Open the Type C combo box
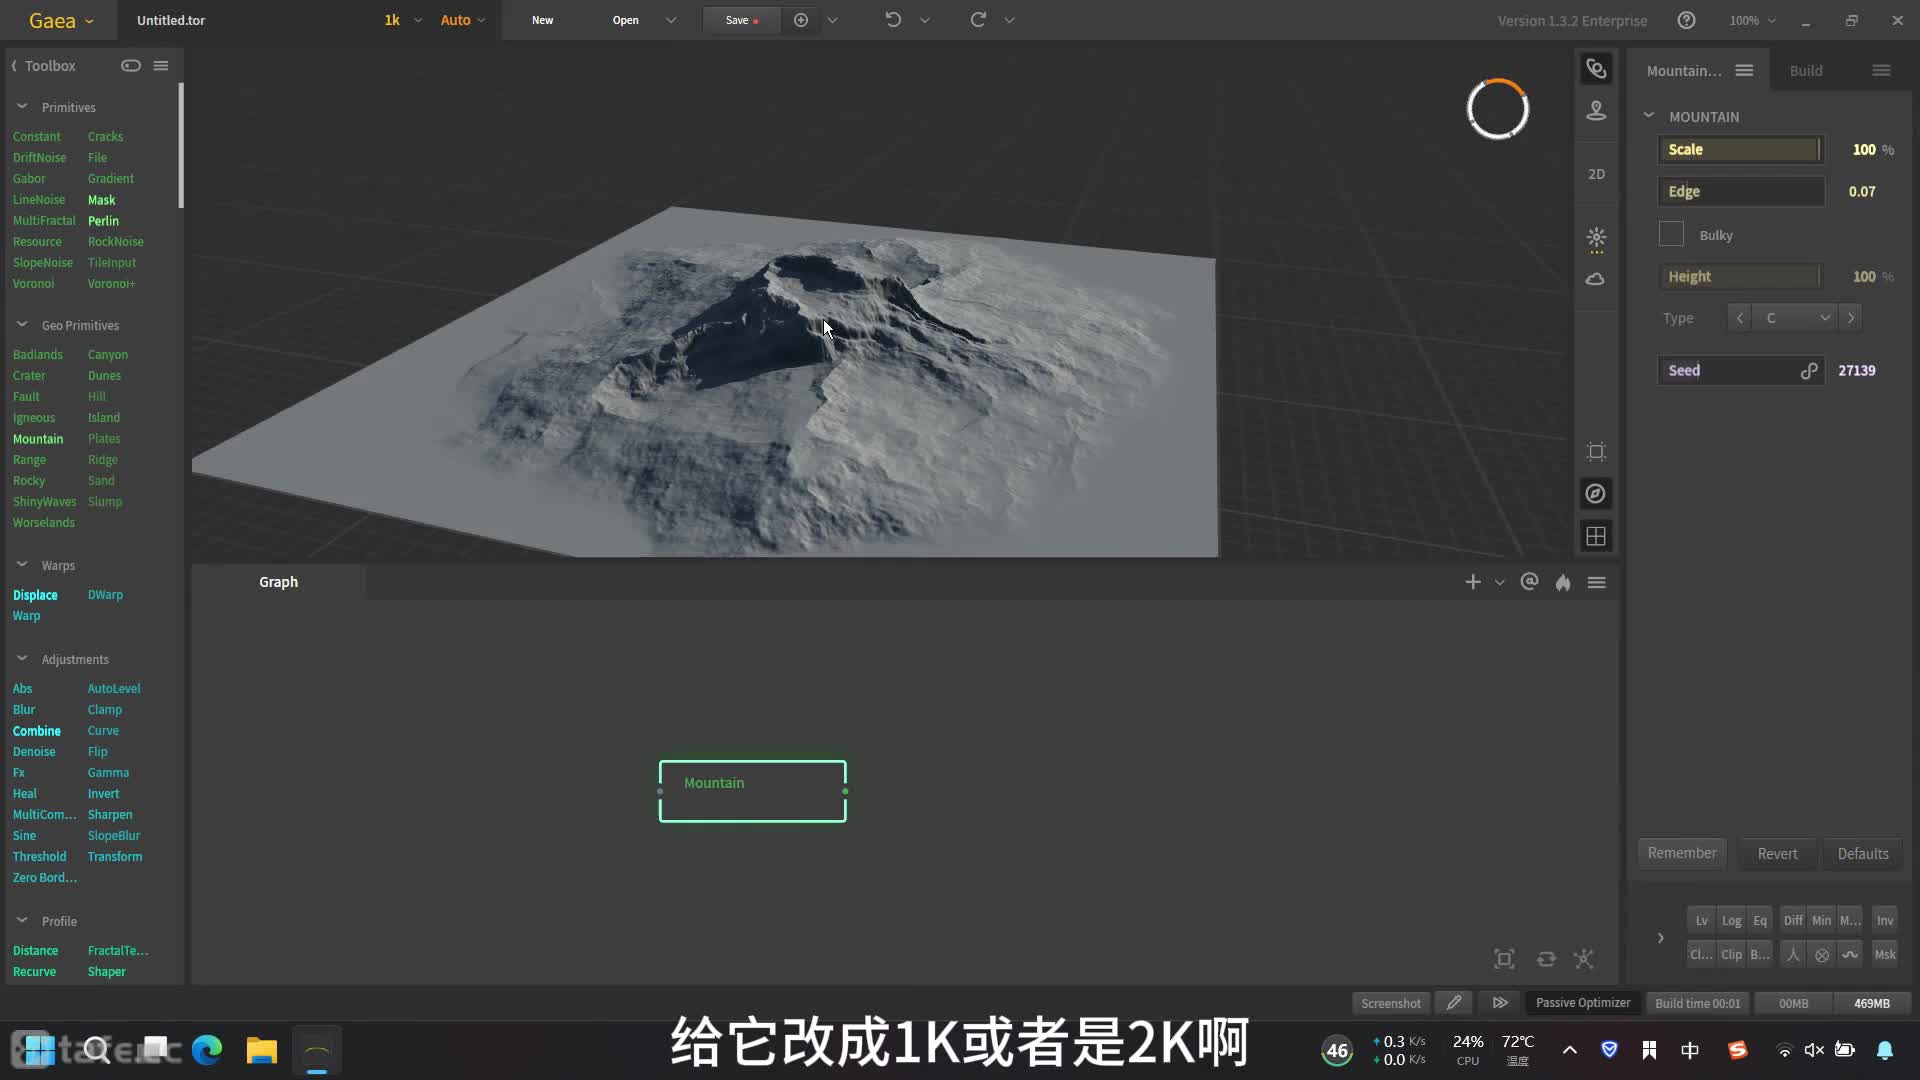The width and height of the screenshot is (1920, 1080). tap(1795, 318)
